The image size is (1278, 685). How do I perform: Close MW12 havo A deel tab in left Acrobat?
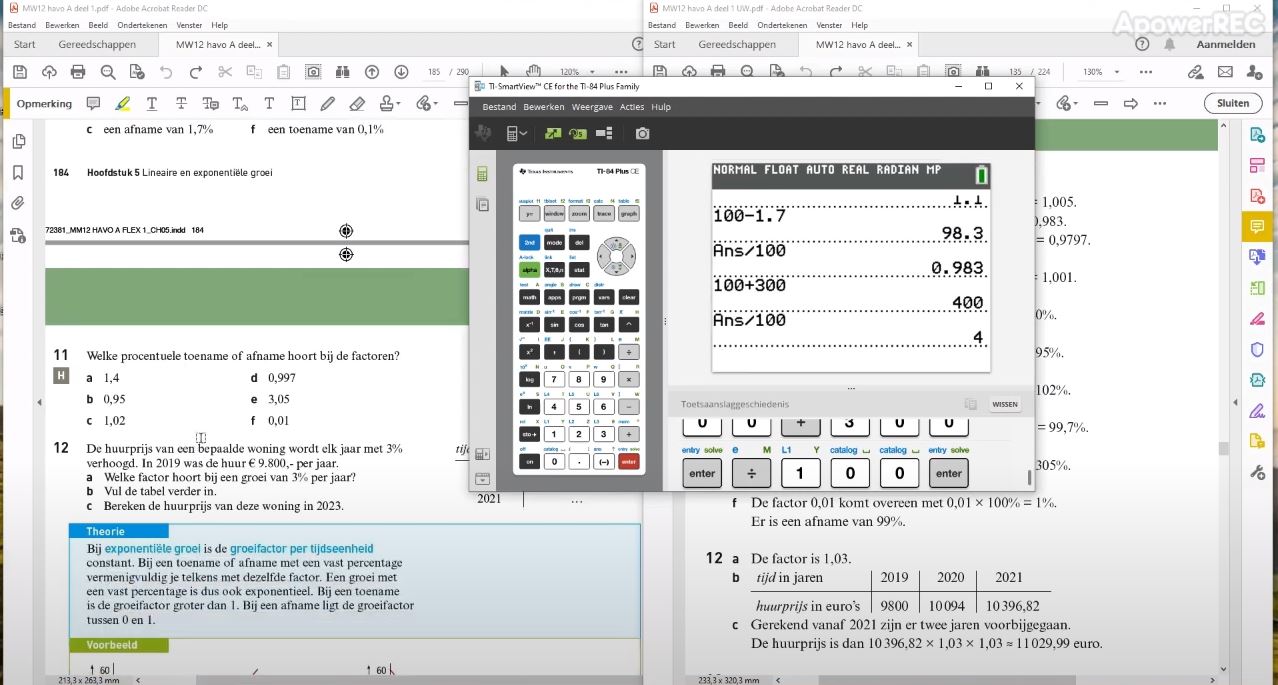pos(269,45)
